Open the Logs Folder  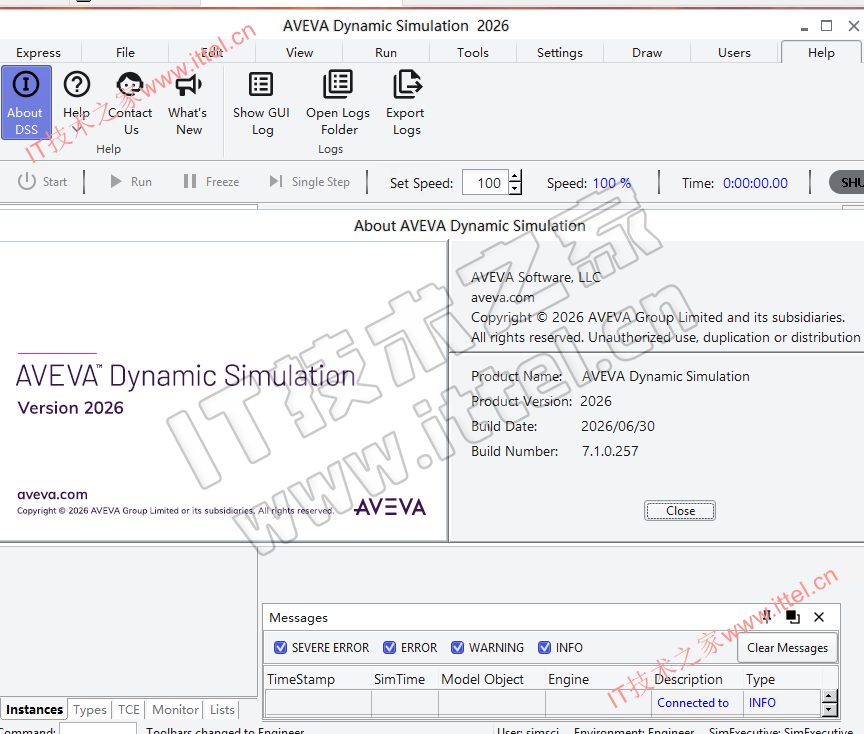[338, 104]
